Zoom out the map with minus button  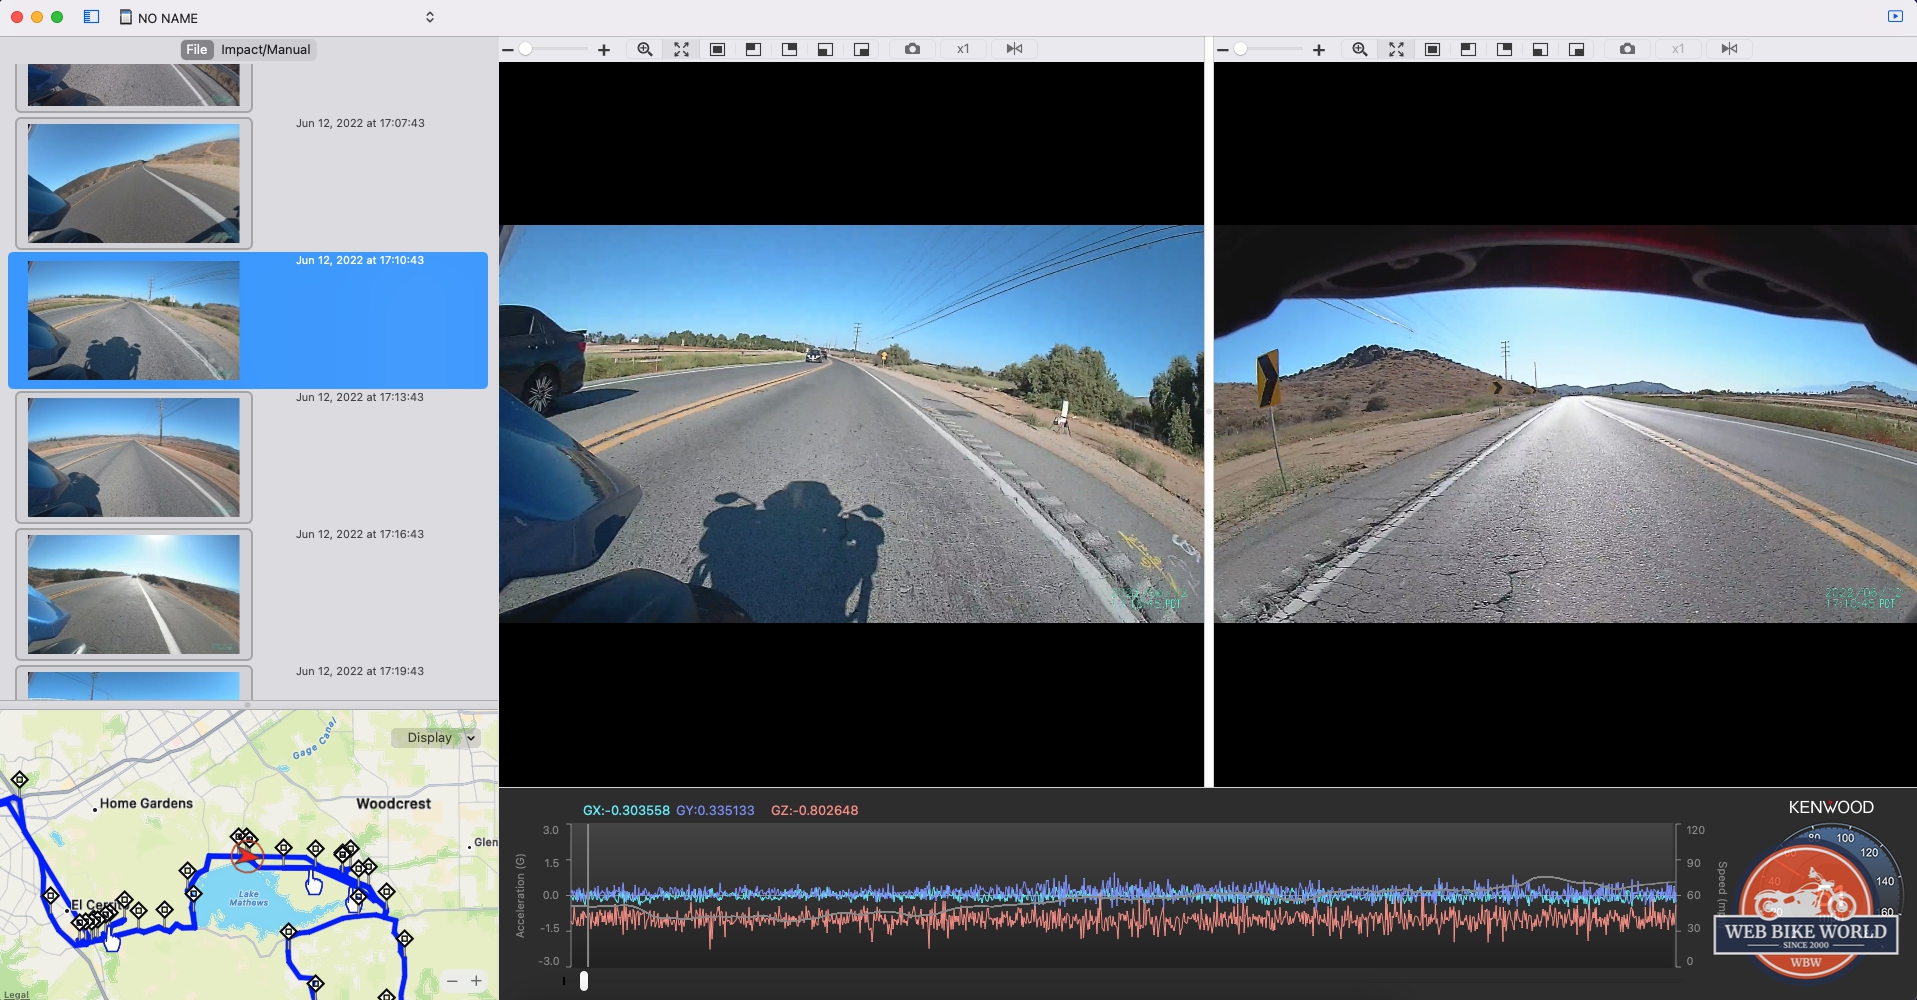[452, 981]
